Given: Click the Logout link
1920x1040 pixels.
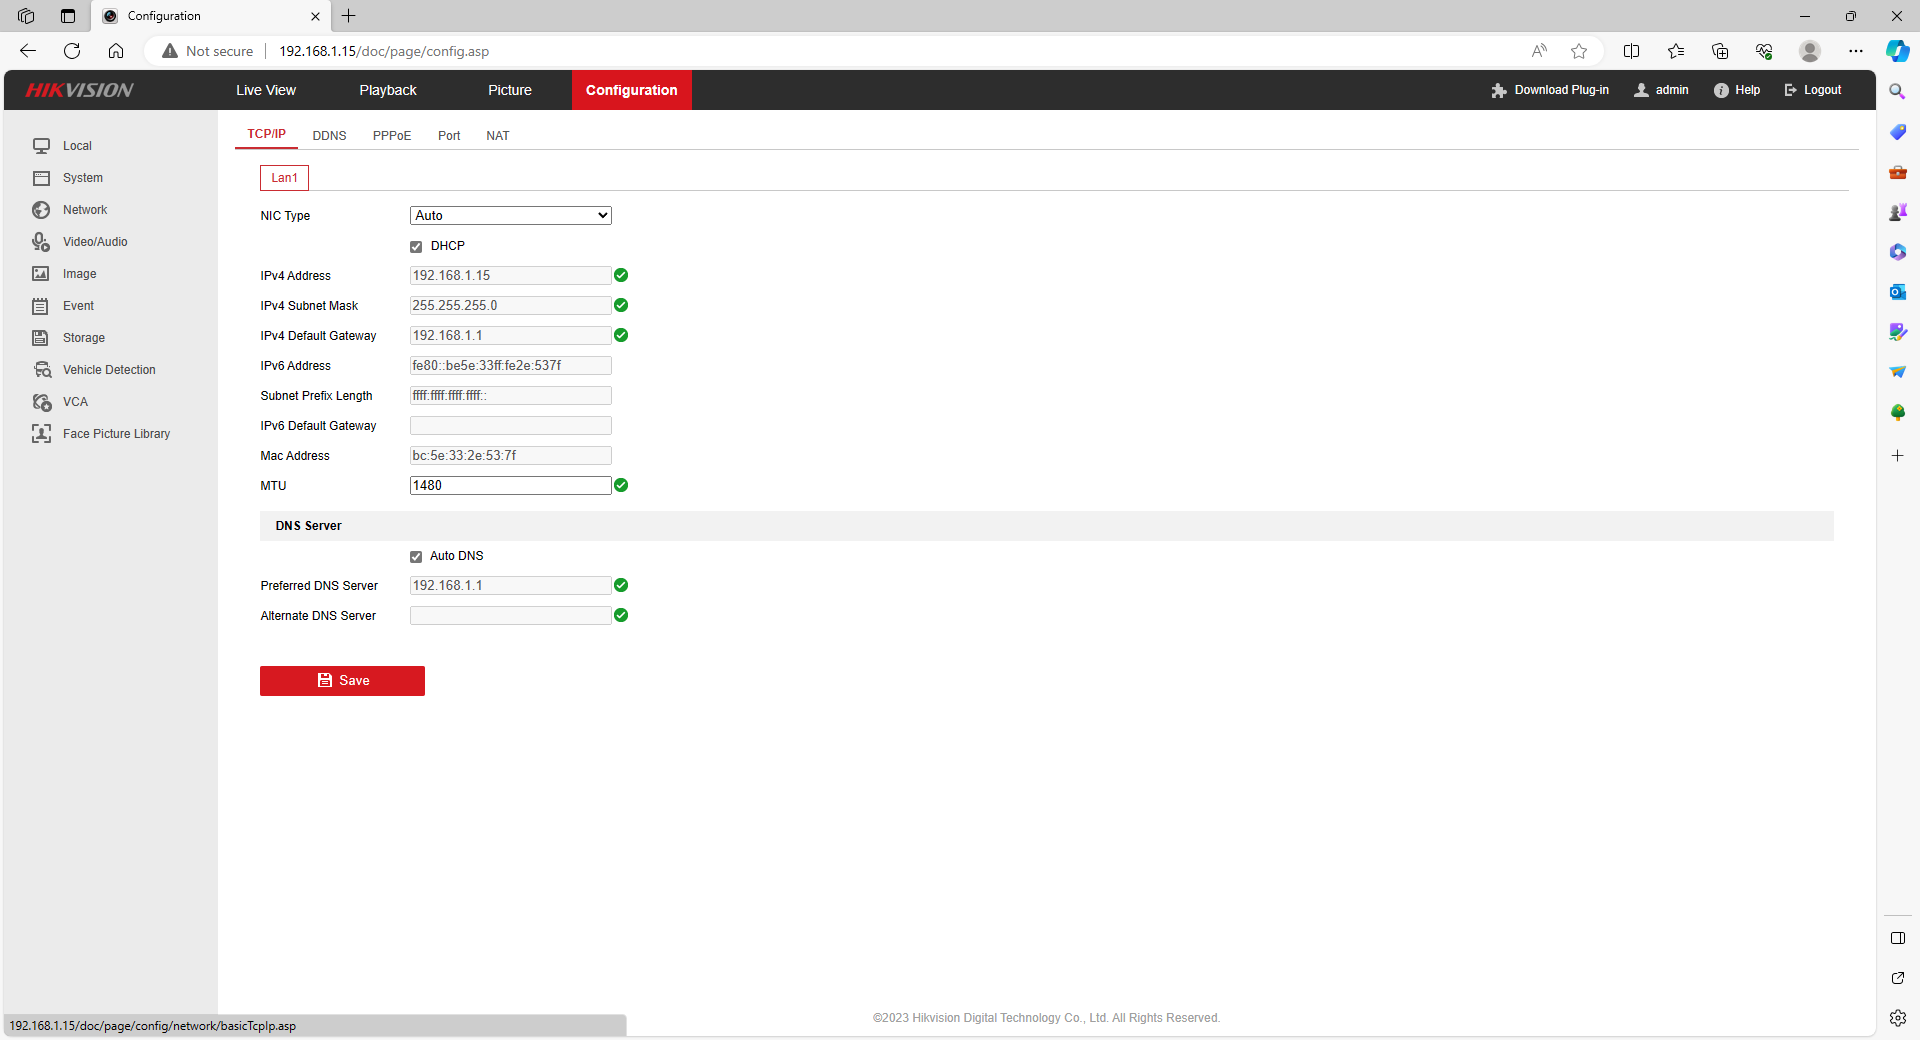Looking at the screenshot, I should (1813, 90).
